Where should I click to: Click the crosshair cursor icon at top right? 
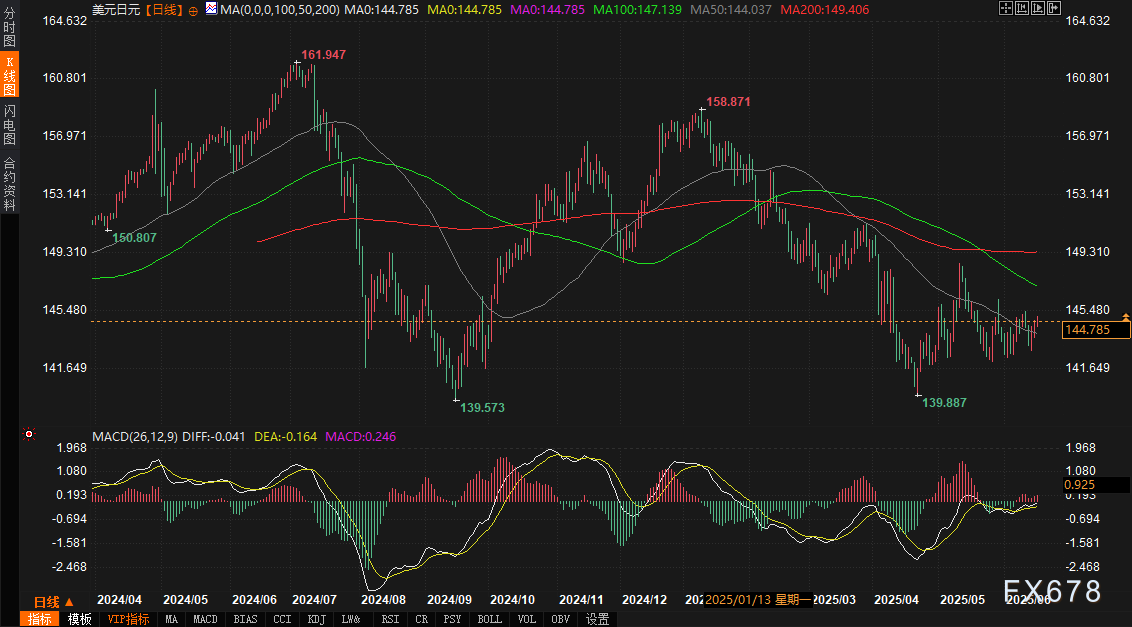pos(1005,9)
